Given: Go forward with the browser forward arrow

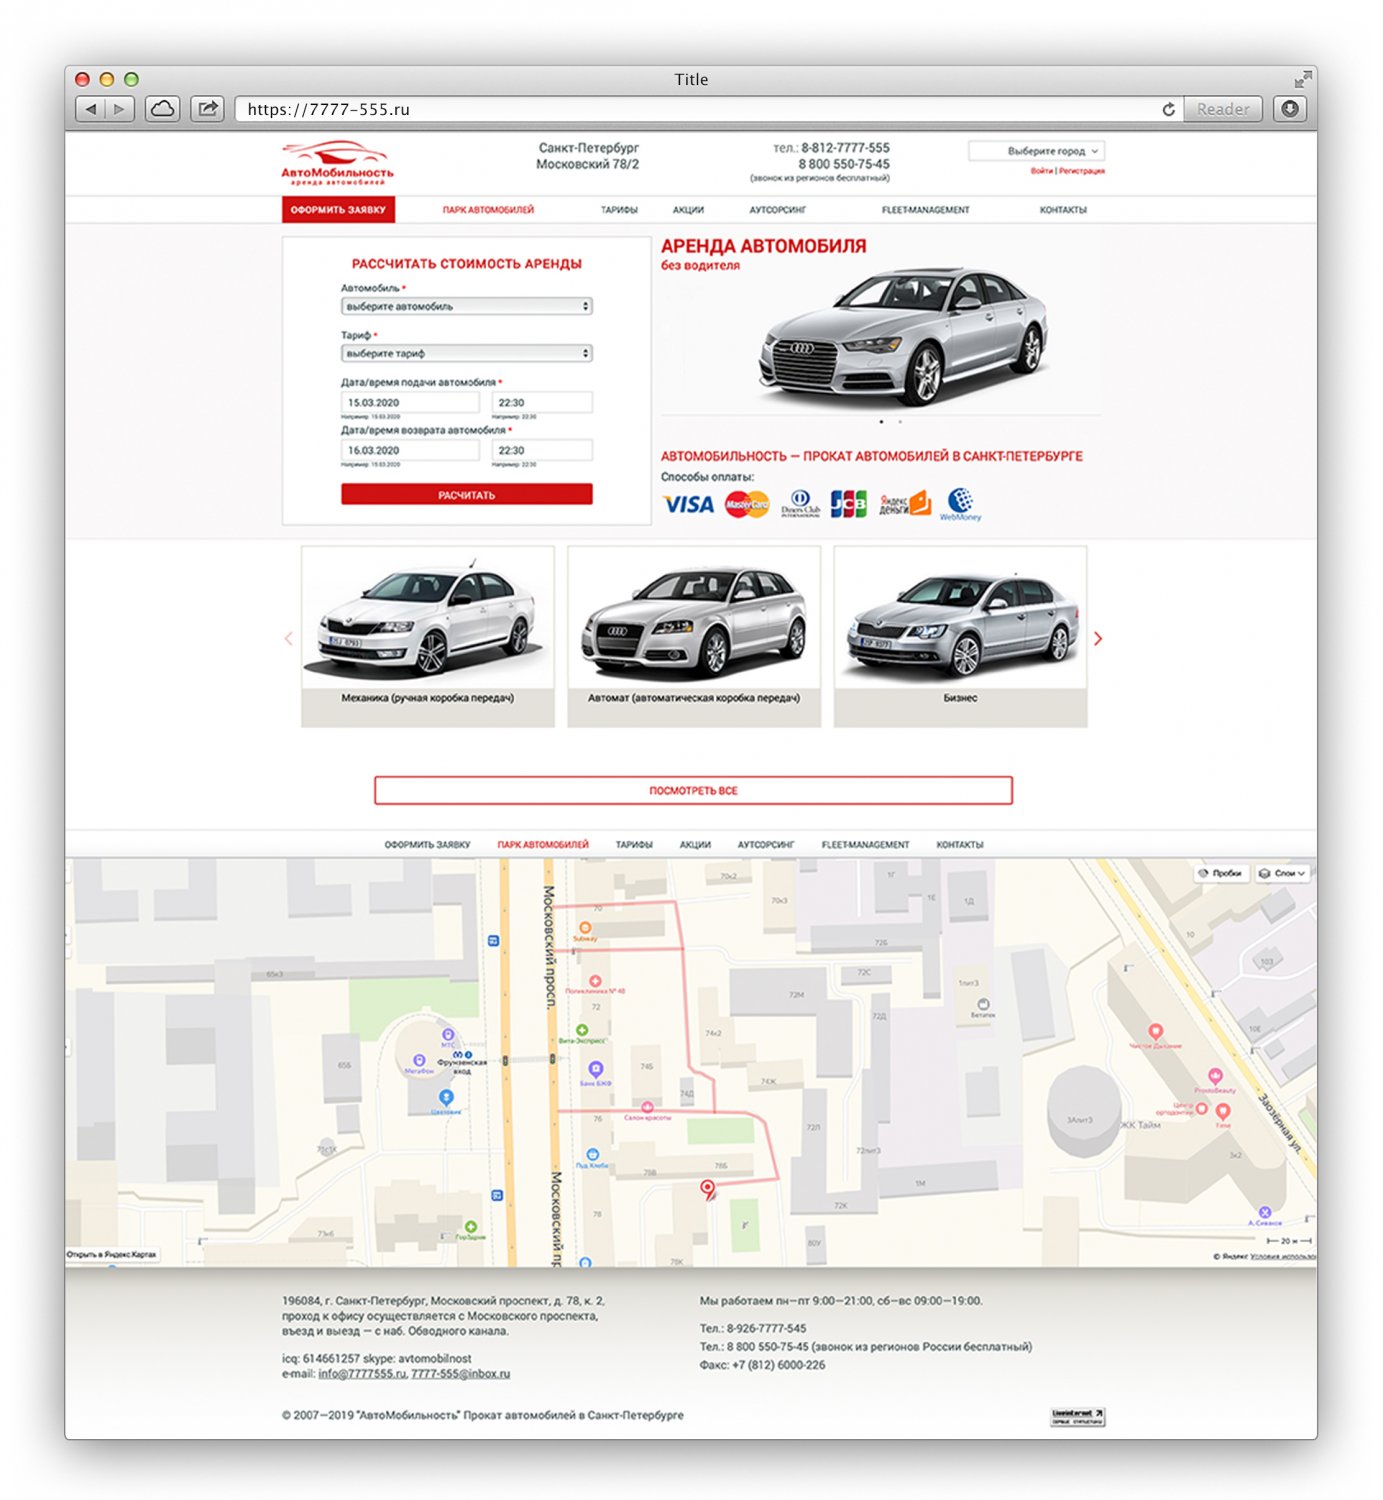Looking at the screenshot, I should [119, 109].
